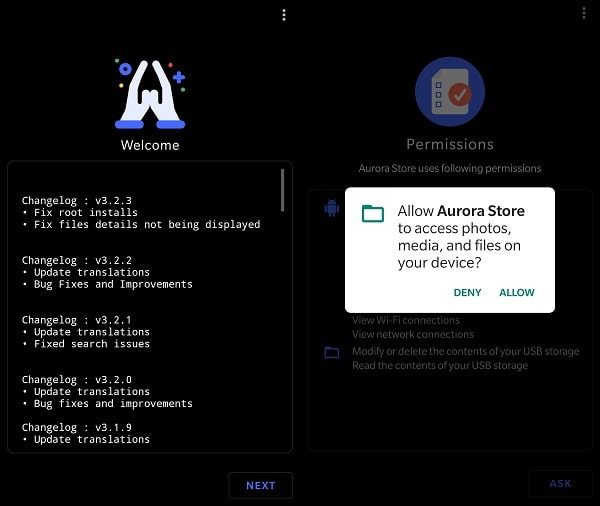Tap the USB storage folder icon
The width and height of the screenshot is (600, 506).
[x=332, y=352]
